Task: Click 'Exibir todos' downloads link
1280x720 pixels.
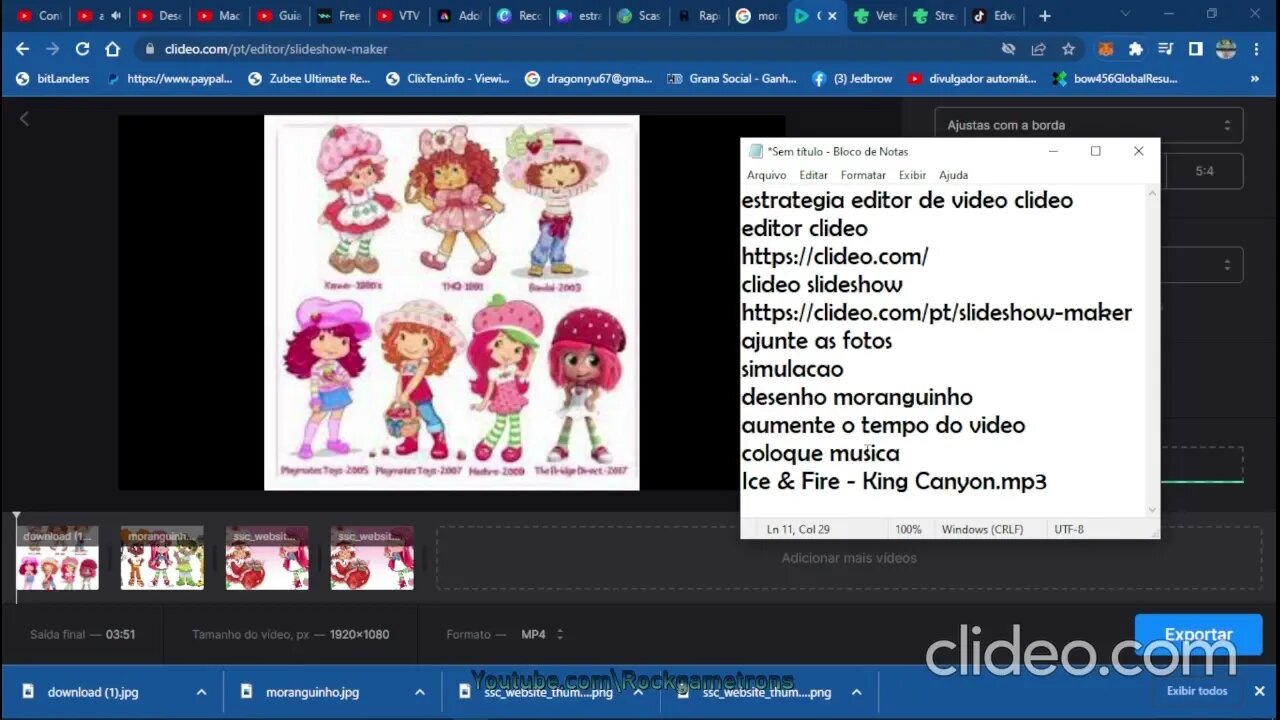Action: point(1197,691)
